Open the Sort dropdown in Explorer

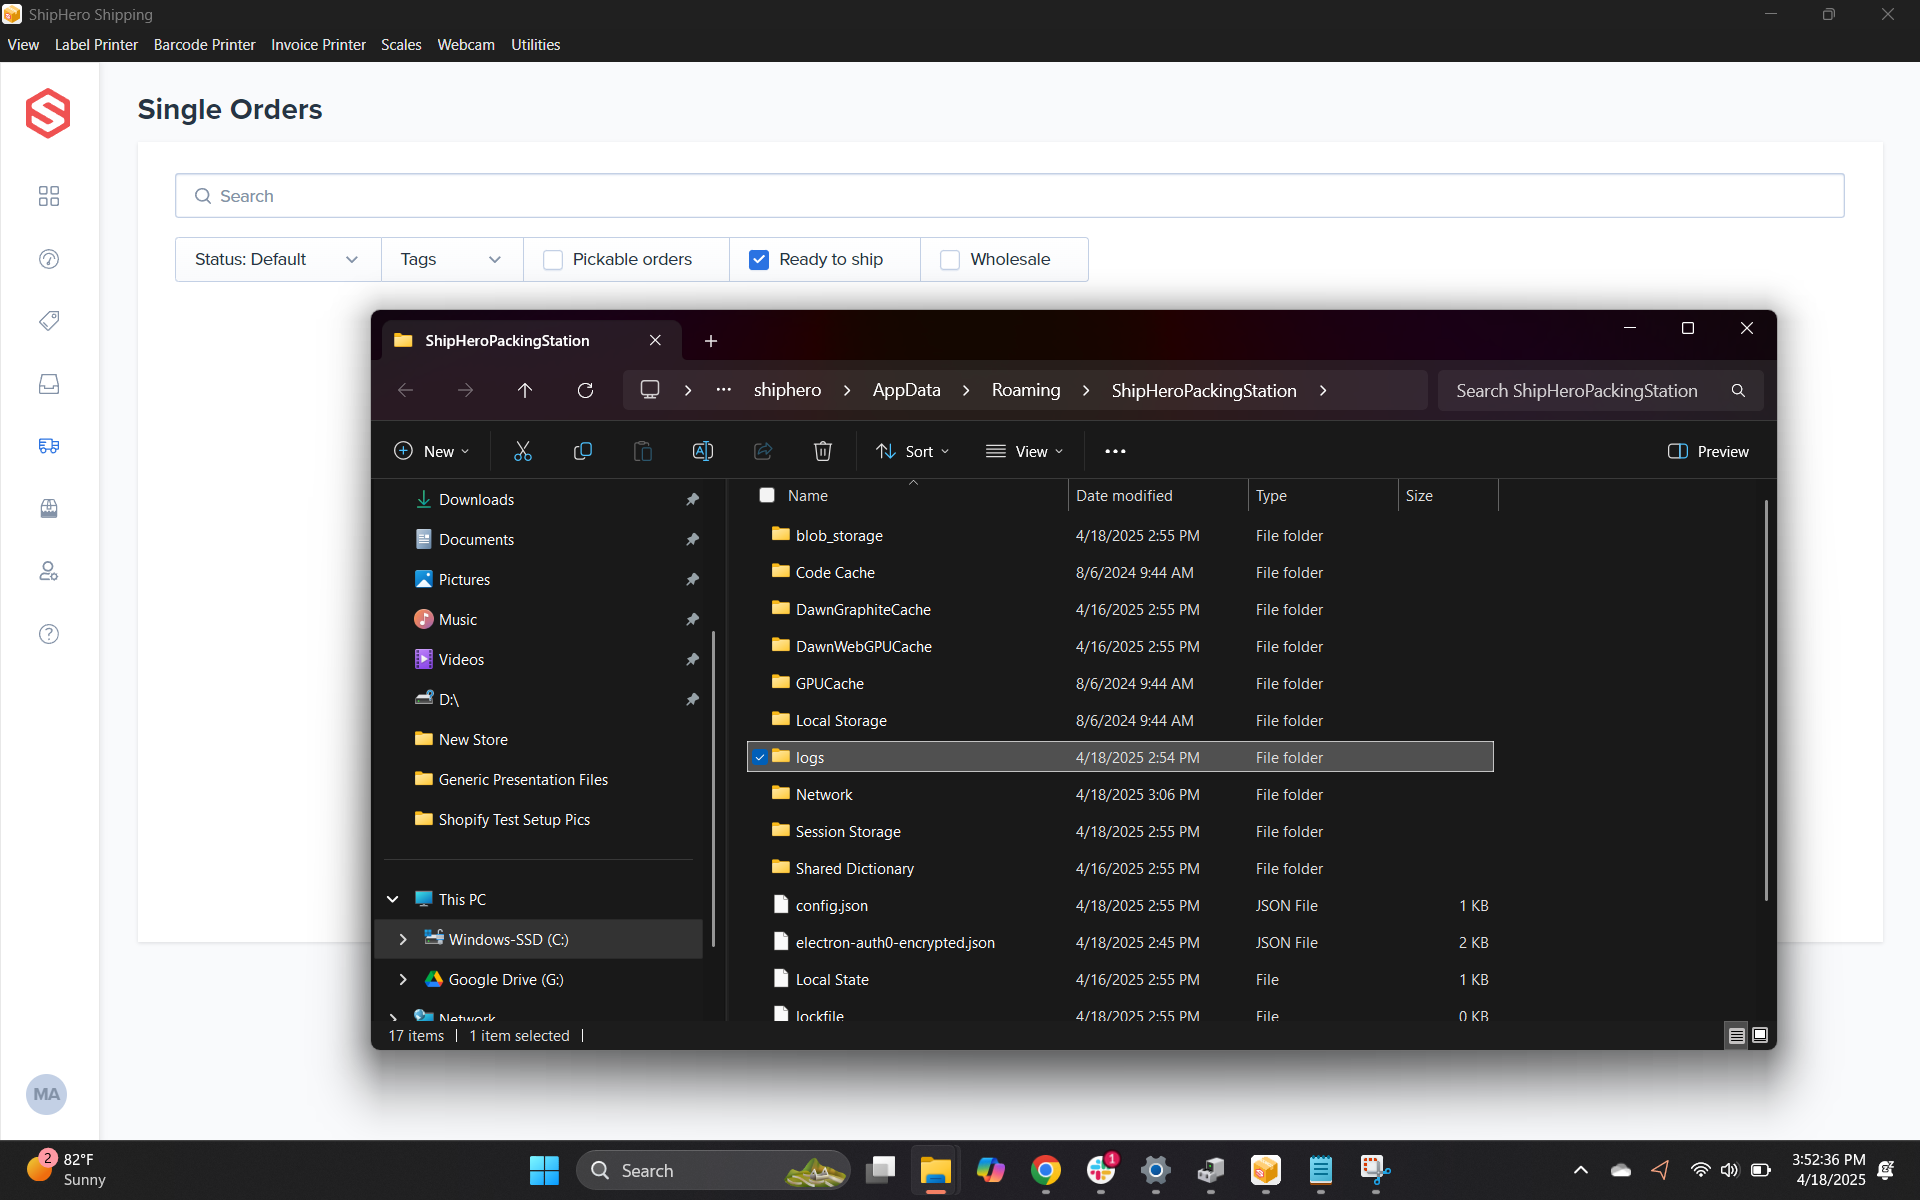[x=912, y=451]
